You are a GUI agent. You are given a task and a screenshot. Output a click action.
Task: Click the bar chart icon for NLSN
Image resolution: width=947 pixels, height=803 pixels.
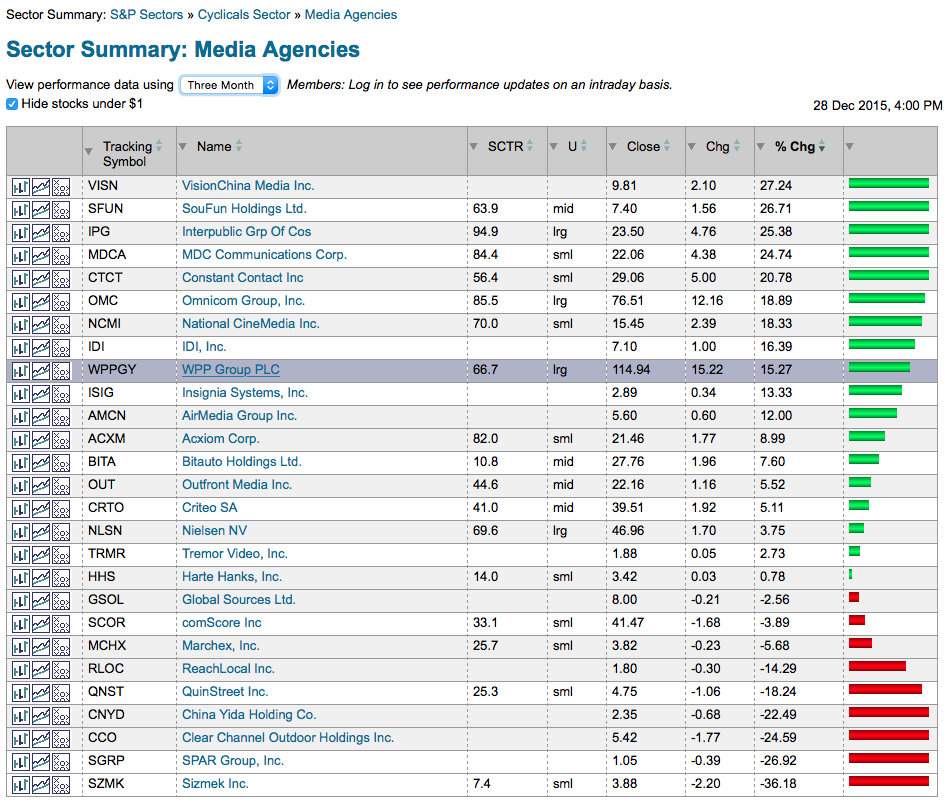tap(21, 532)
